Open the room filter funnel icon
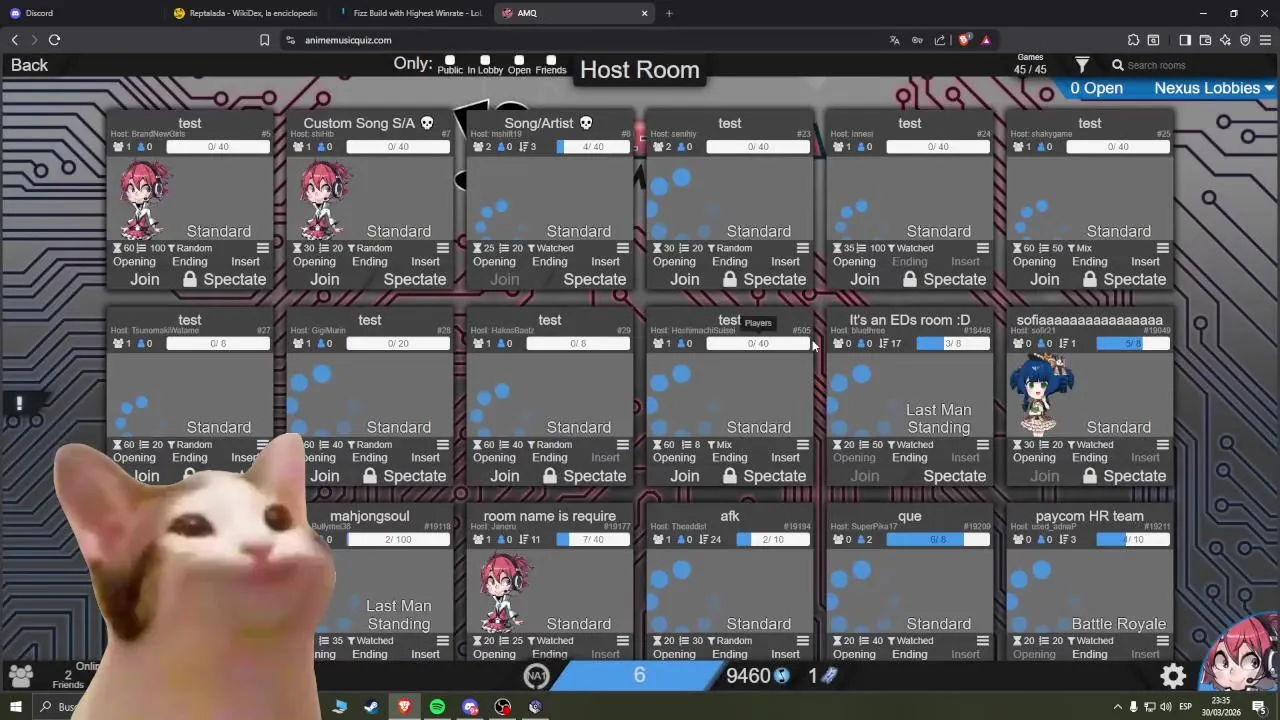Screen dimensions: 1280x720 coord(1082,65)
